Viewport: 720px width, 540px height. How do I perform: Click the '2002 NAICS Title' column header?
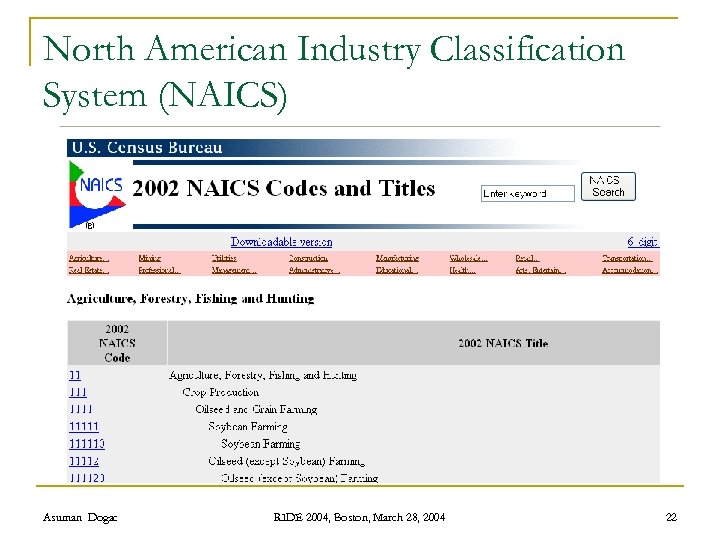tap(503, 343)
